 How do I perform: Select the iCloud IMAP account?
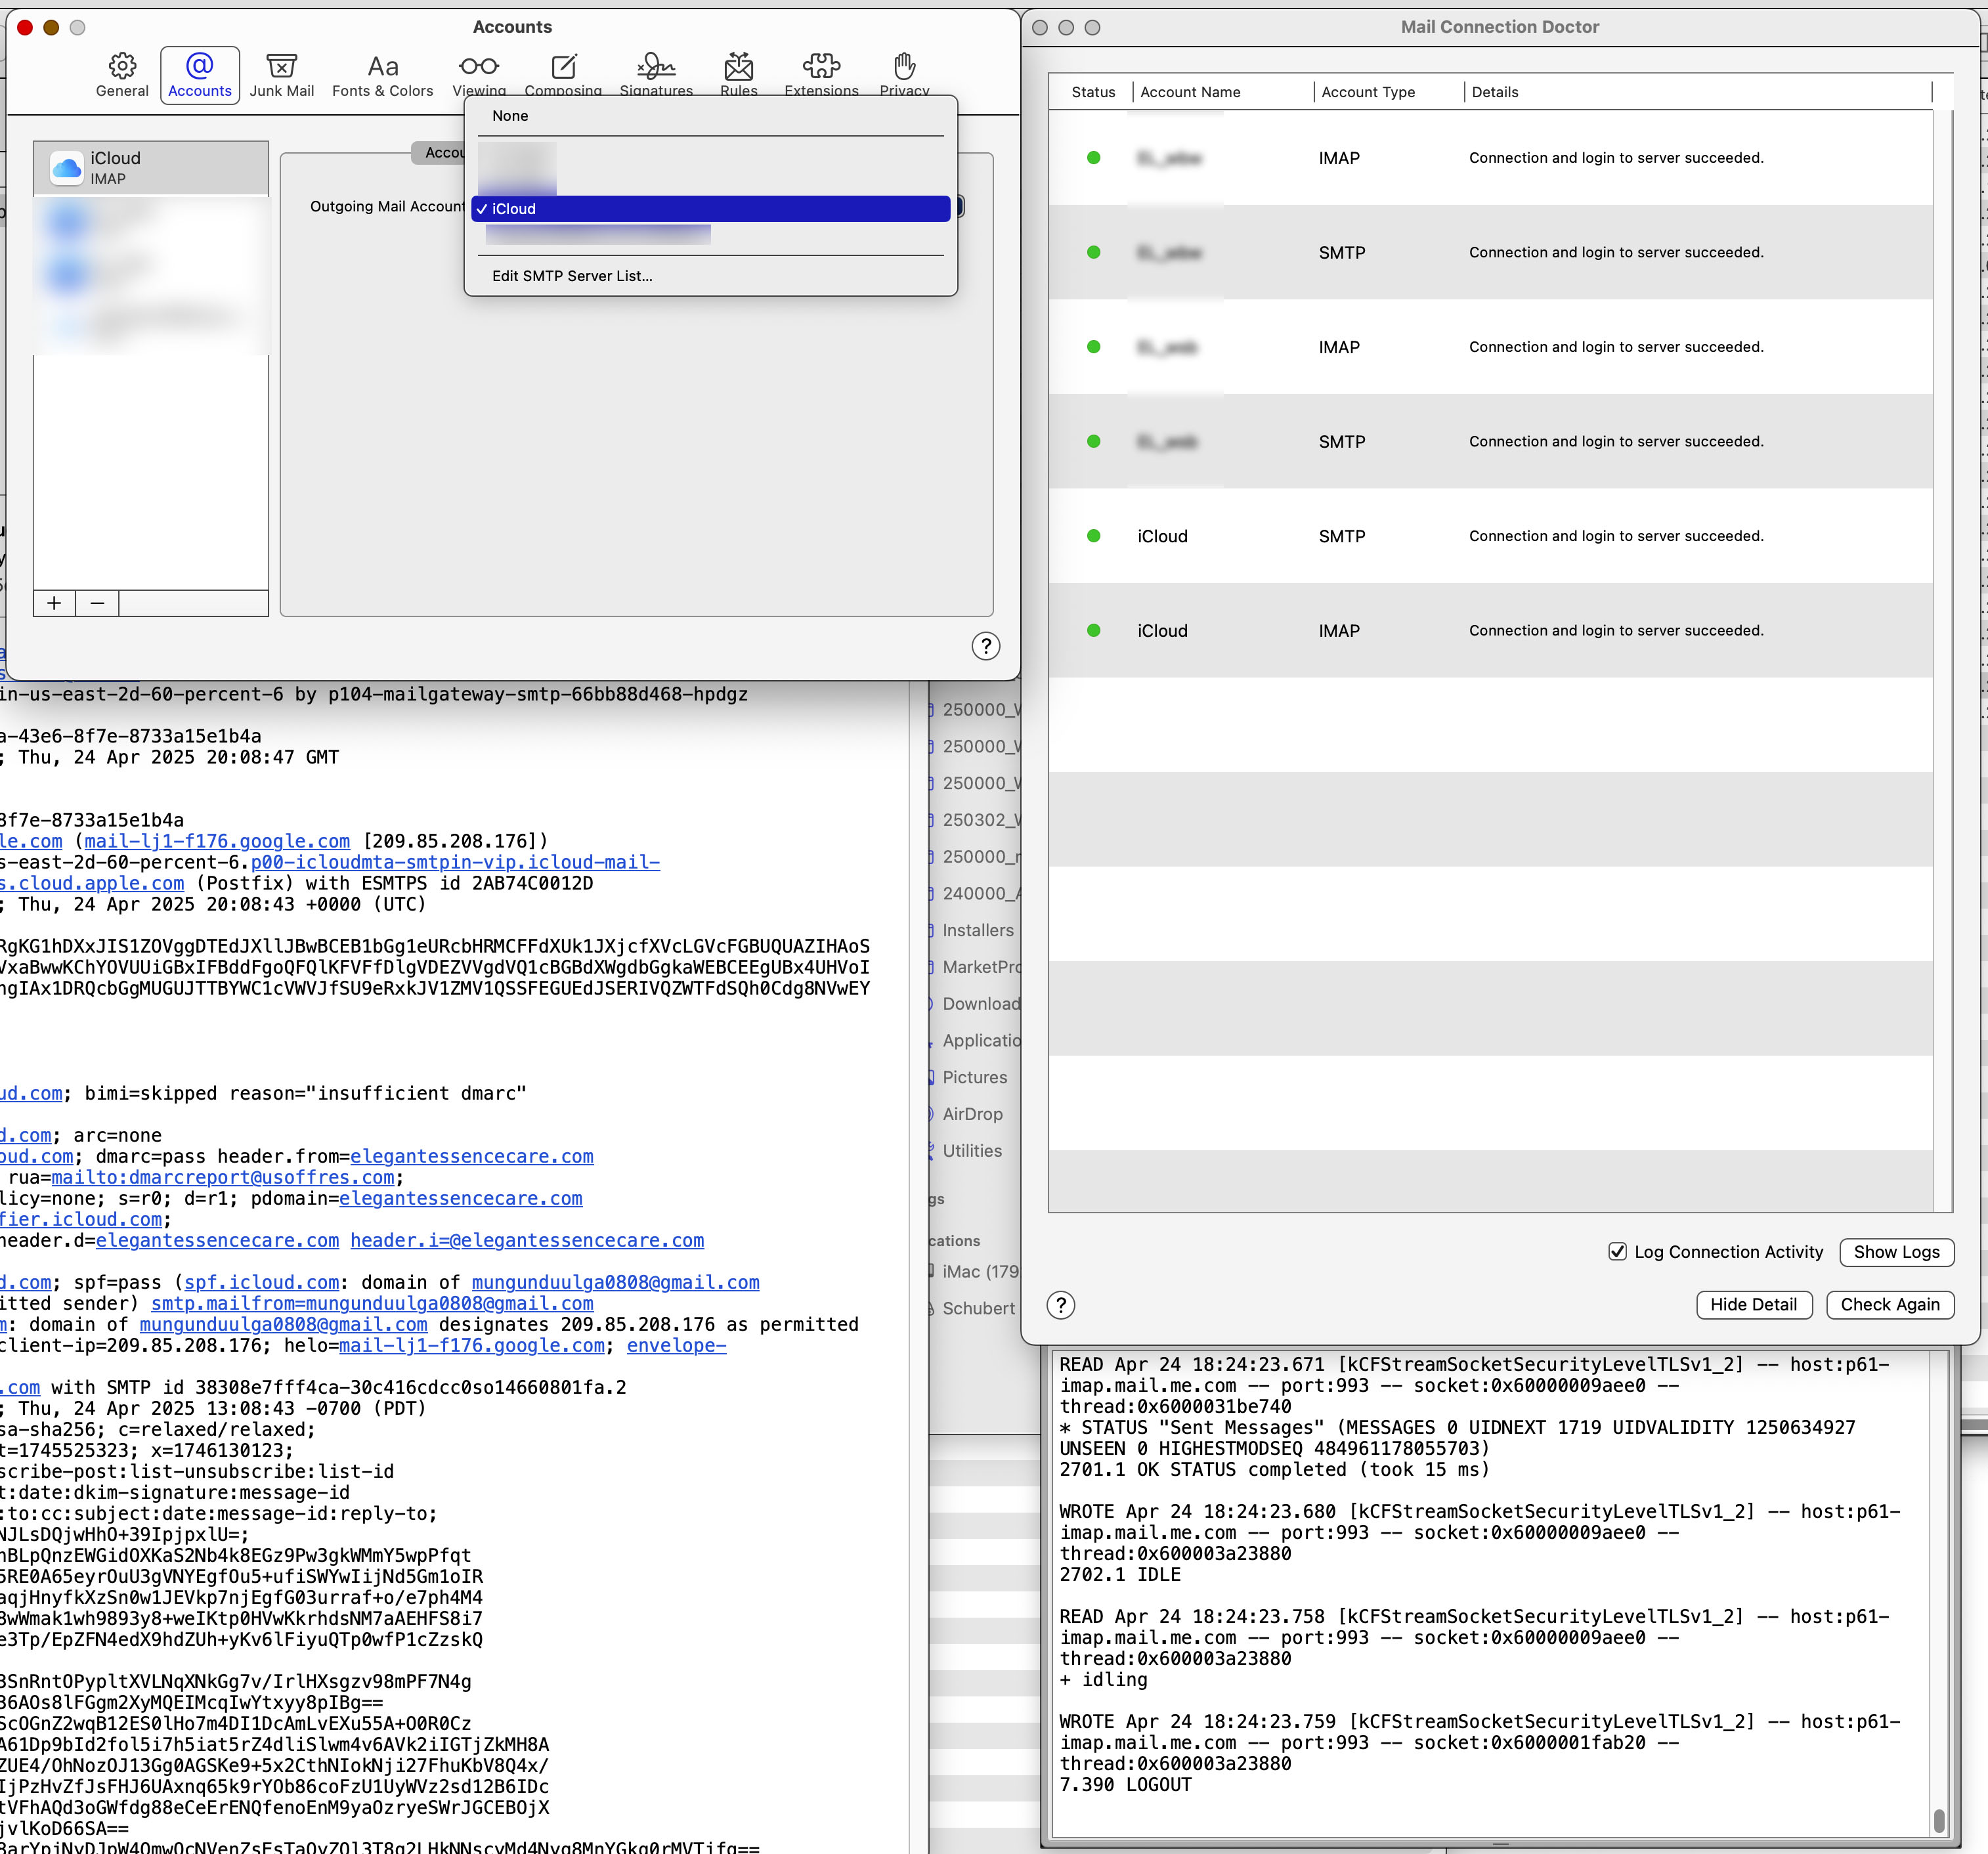151,167
